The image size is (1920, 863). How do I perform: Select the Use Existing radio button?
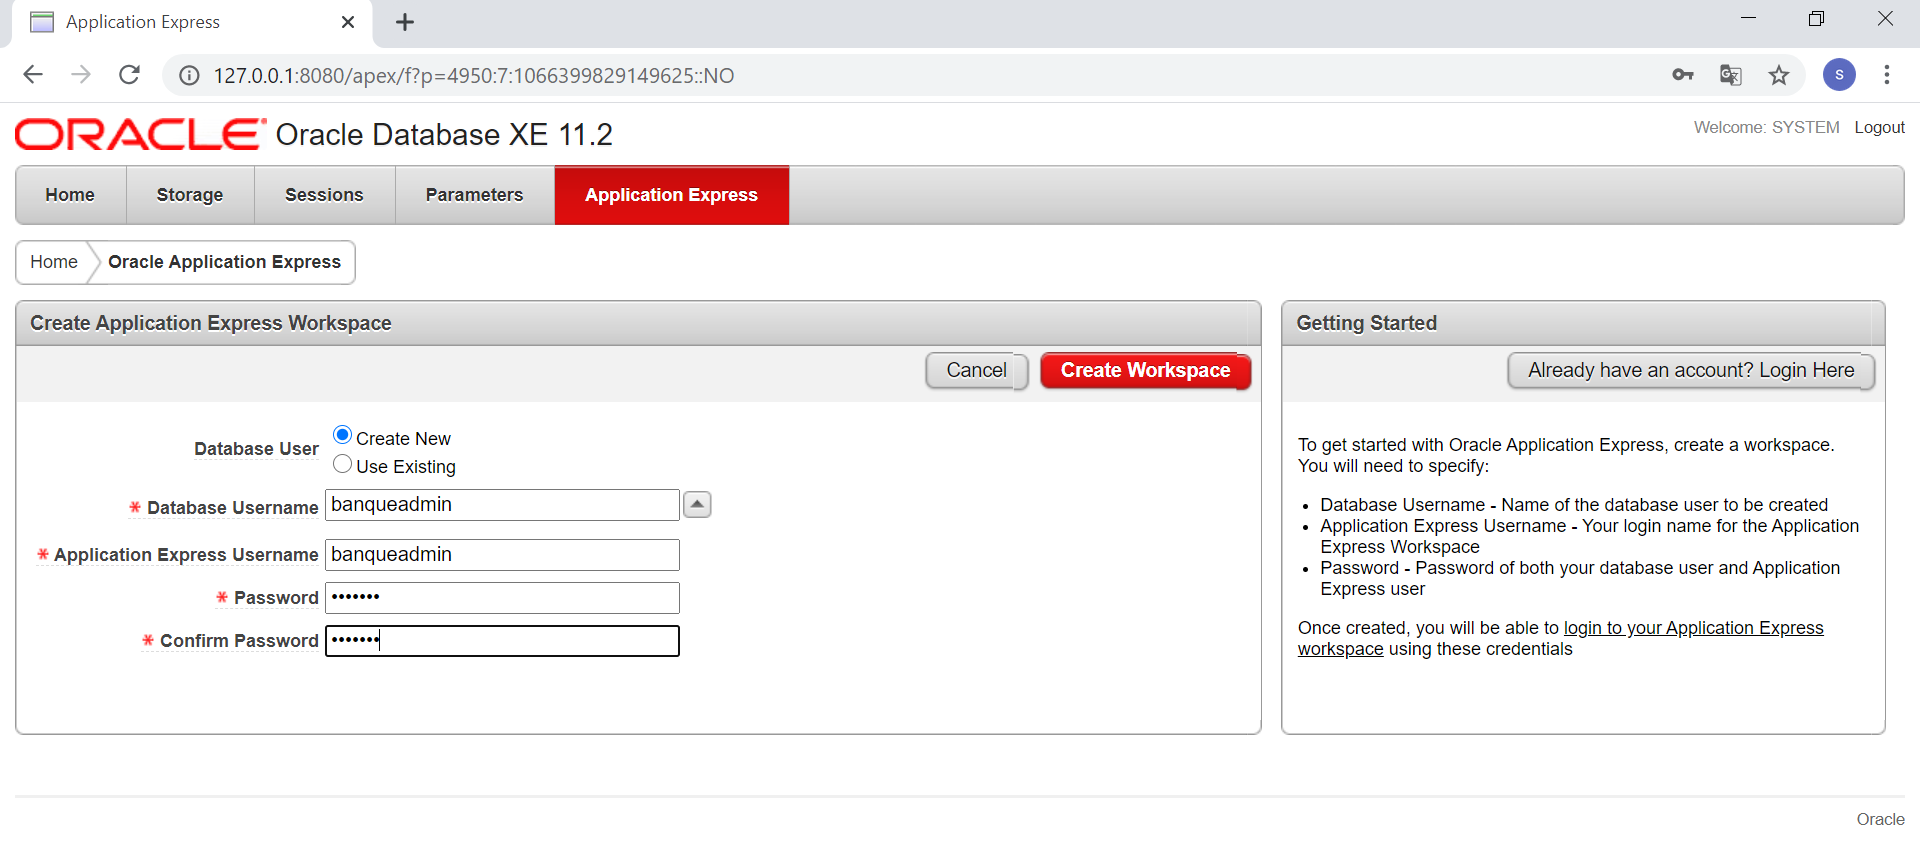pyautogui.click(x=342, y=464)
